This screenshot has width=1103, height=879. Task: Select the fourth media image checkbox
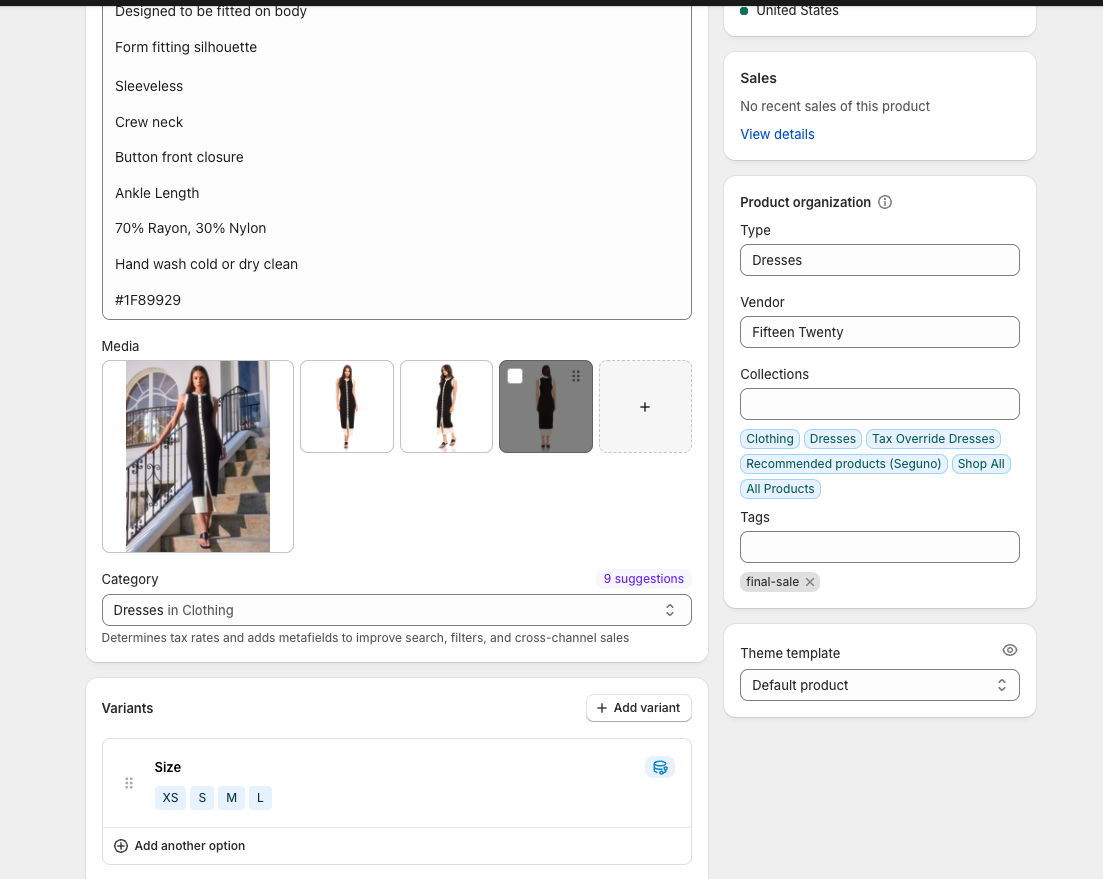(x=515, y=376)
